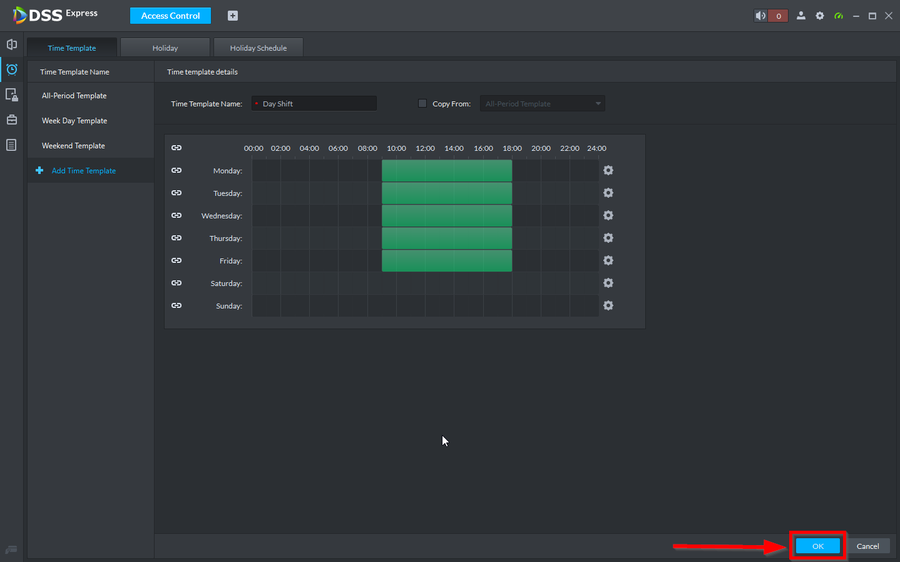Click the link icon for Tuesday
This screenshot has height=562, width=900.
176,193
